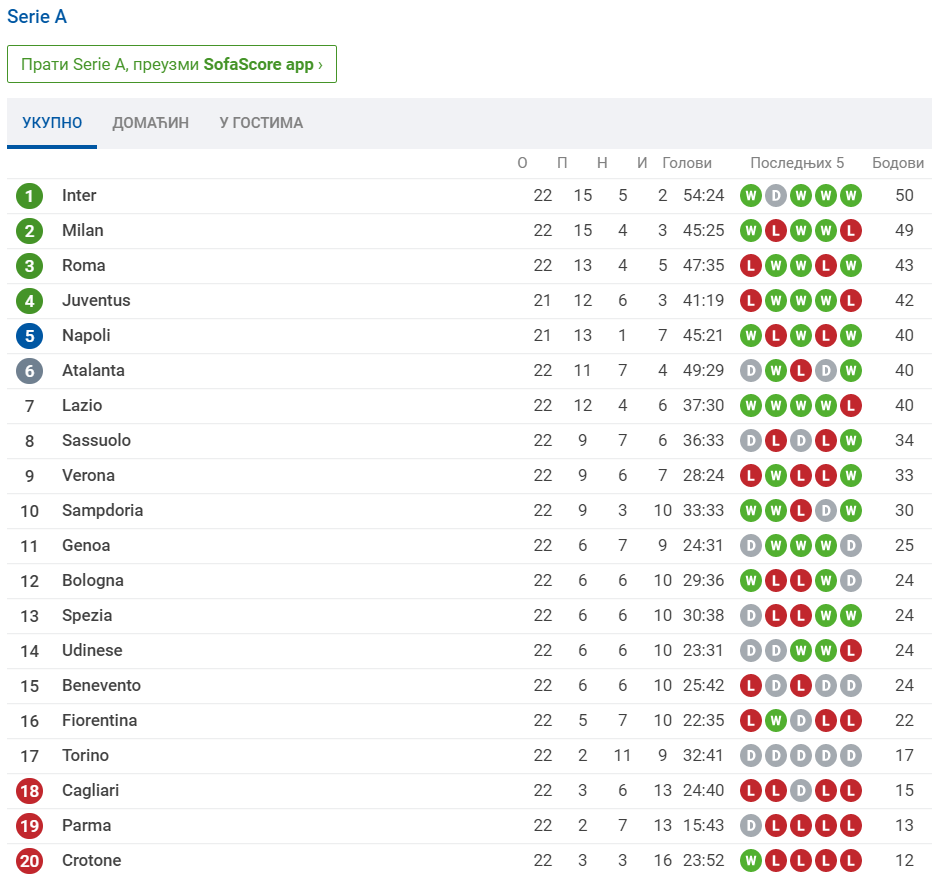Open the Juventus team link

[96, 301]
